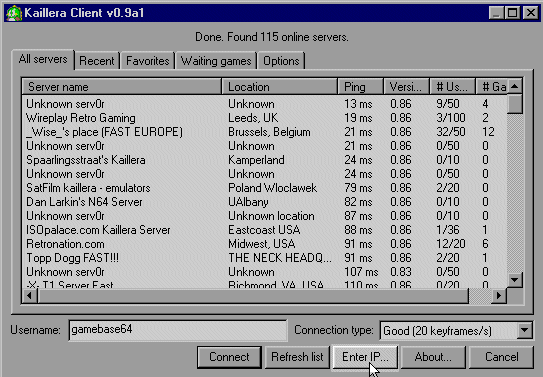This screenshot has width=543, height=377.
Task: Click the Kaillera app icon in title bar
Action: coord(14,13)
